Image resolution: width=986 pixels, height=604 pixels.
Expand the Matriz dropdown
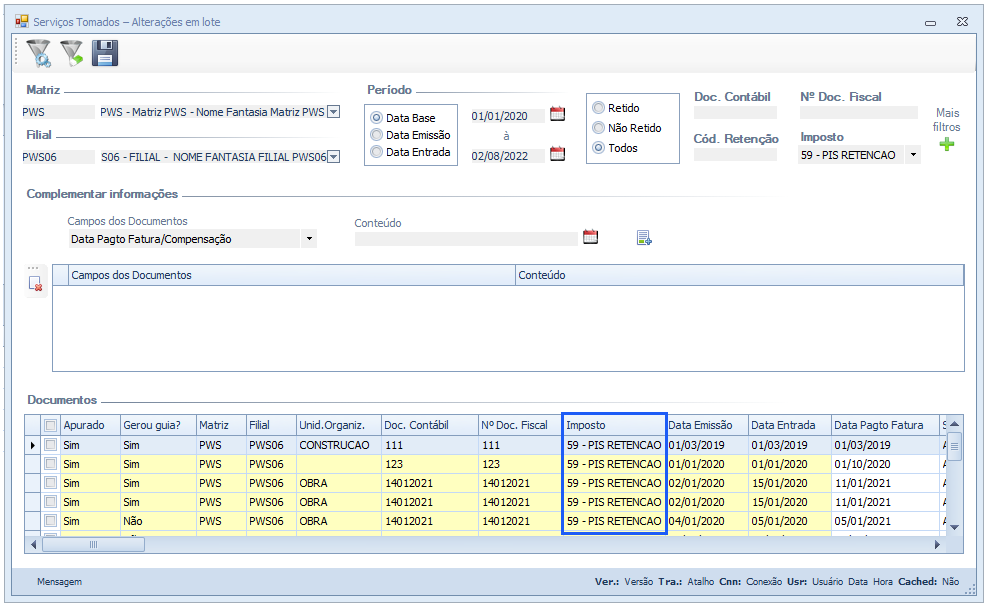tap(334, 112)
